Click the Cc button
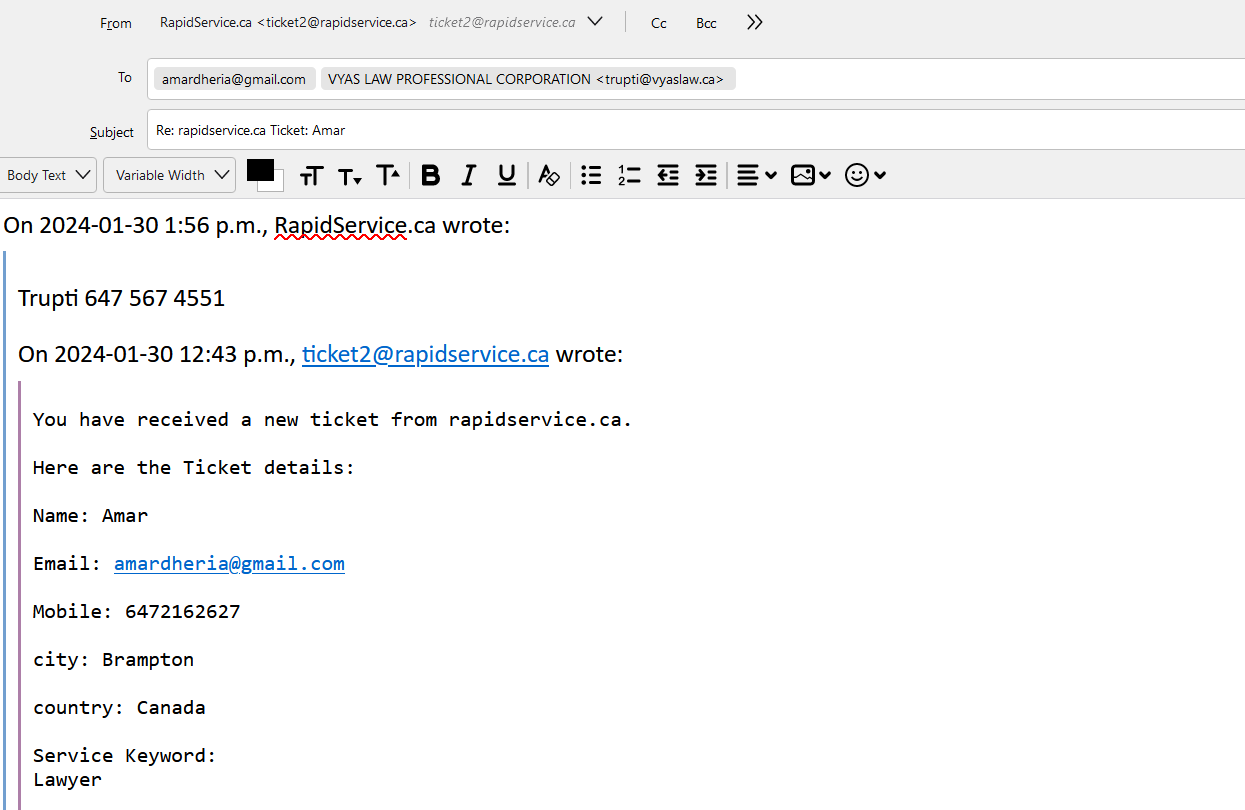This screenshot has width=1245, height=810. 658,23
